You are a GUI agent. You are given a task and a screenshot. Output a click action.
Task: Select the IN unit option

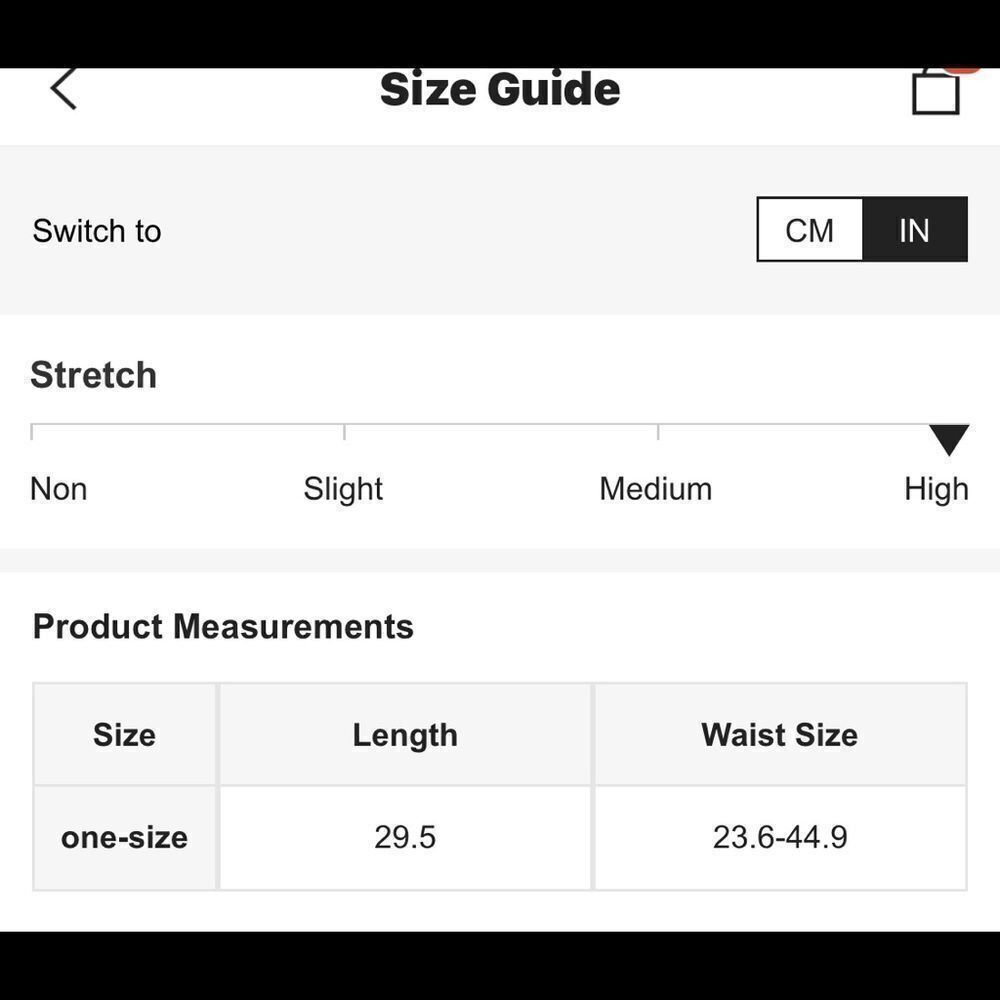click(914, 230)
